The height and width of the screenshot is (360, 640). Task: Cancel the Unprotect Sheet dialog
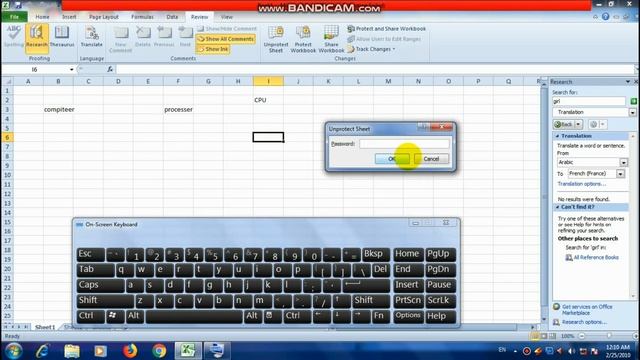click(x=431, y=159)
